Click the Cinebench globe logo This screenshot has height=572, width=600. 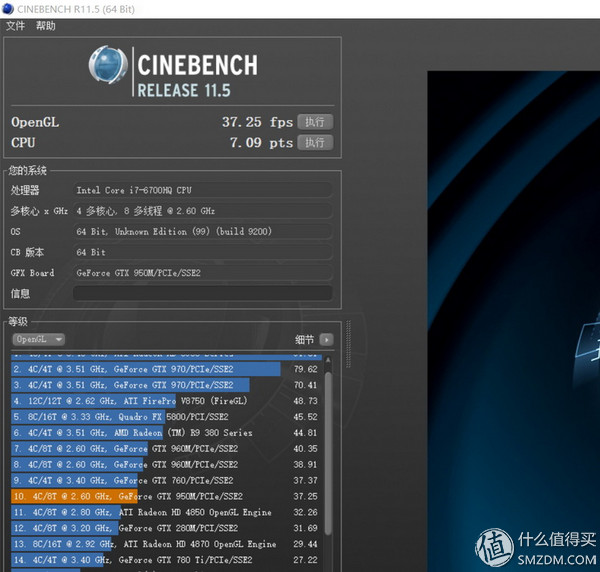(x=108, y=65)
